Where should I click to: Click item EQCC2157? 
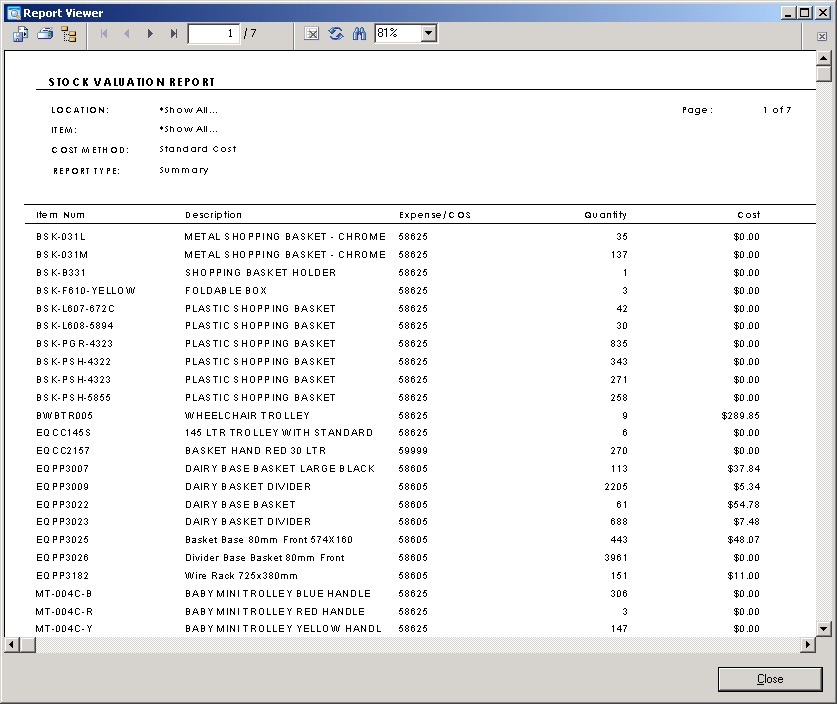pos(63,451)
